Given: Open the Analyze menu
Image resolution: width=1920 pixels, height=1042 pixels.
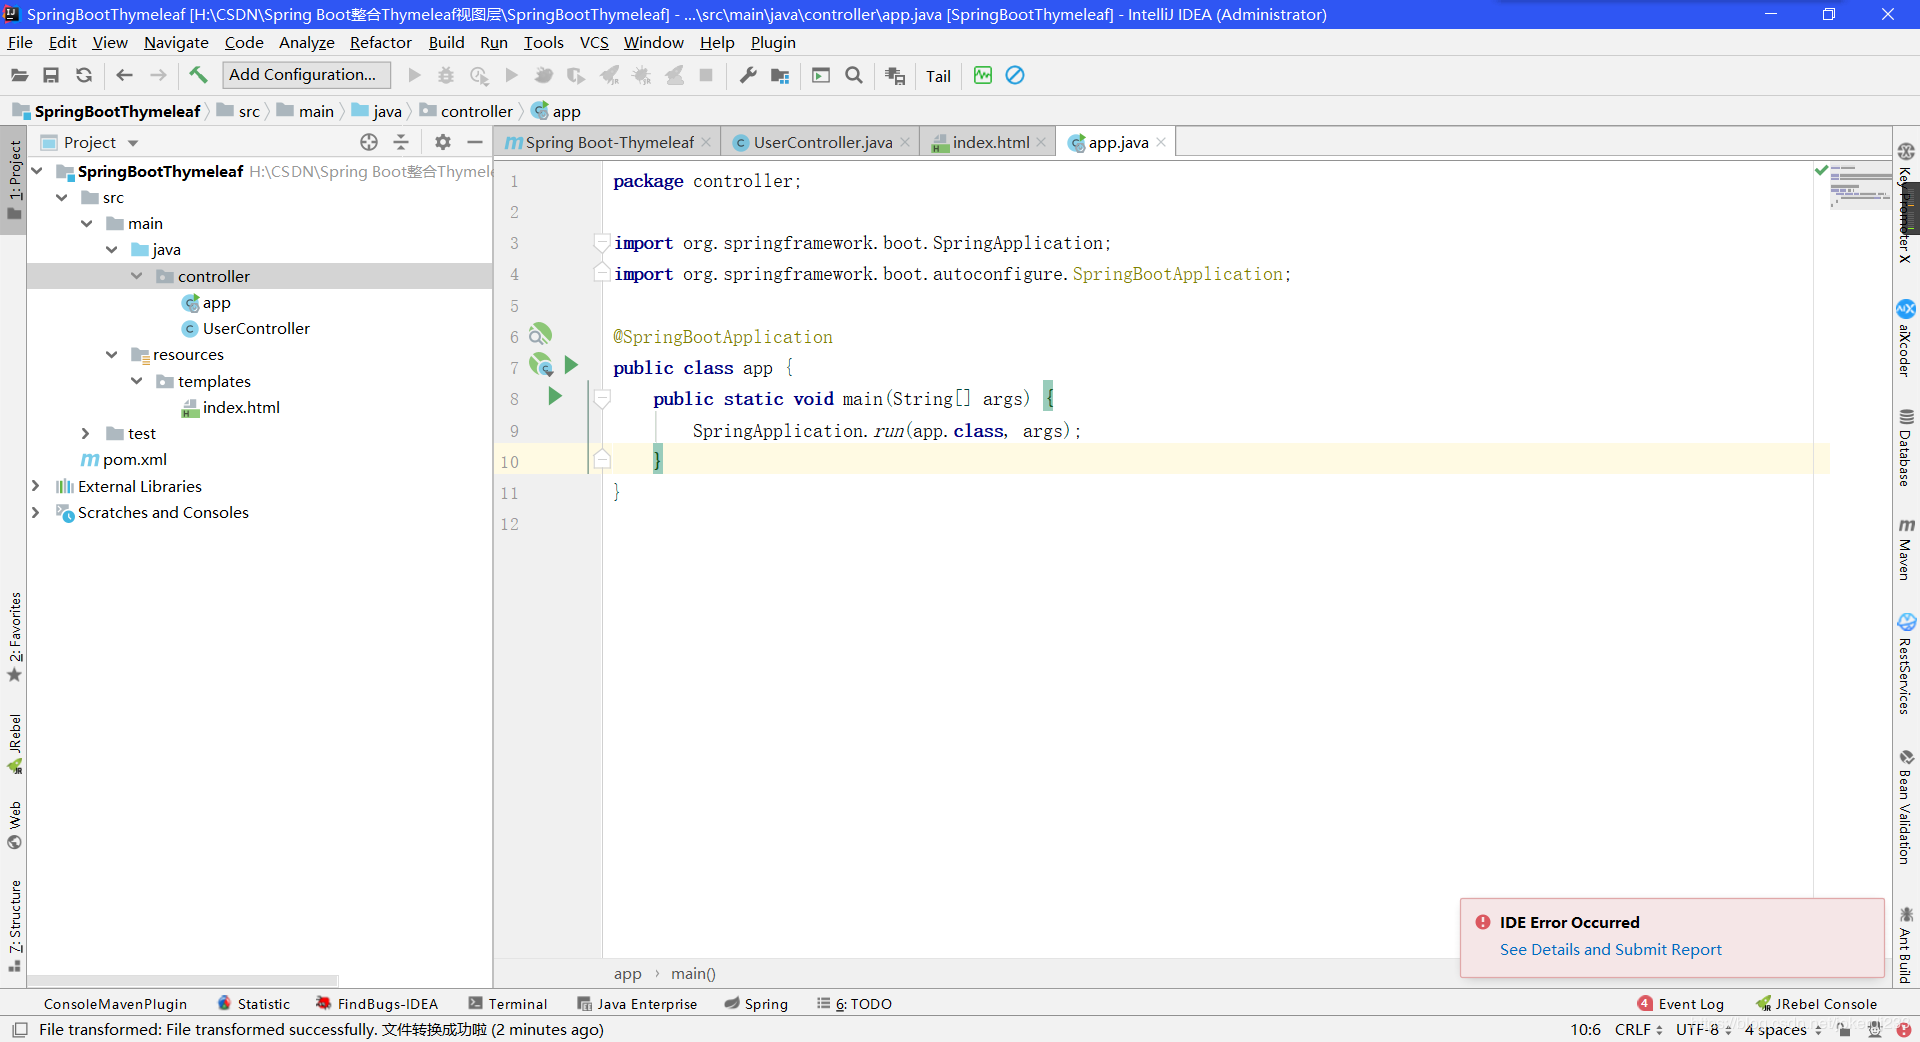Looking at the screenshot, I should [x=306, y=42].
